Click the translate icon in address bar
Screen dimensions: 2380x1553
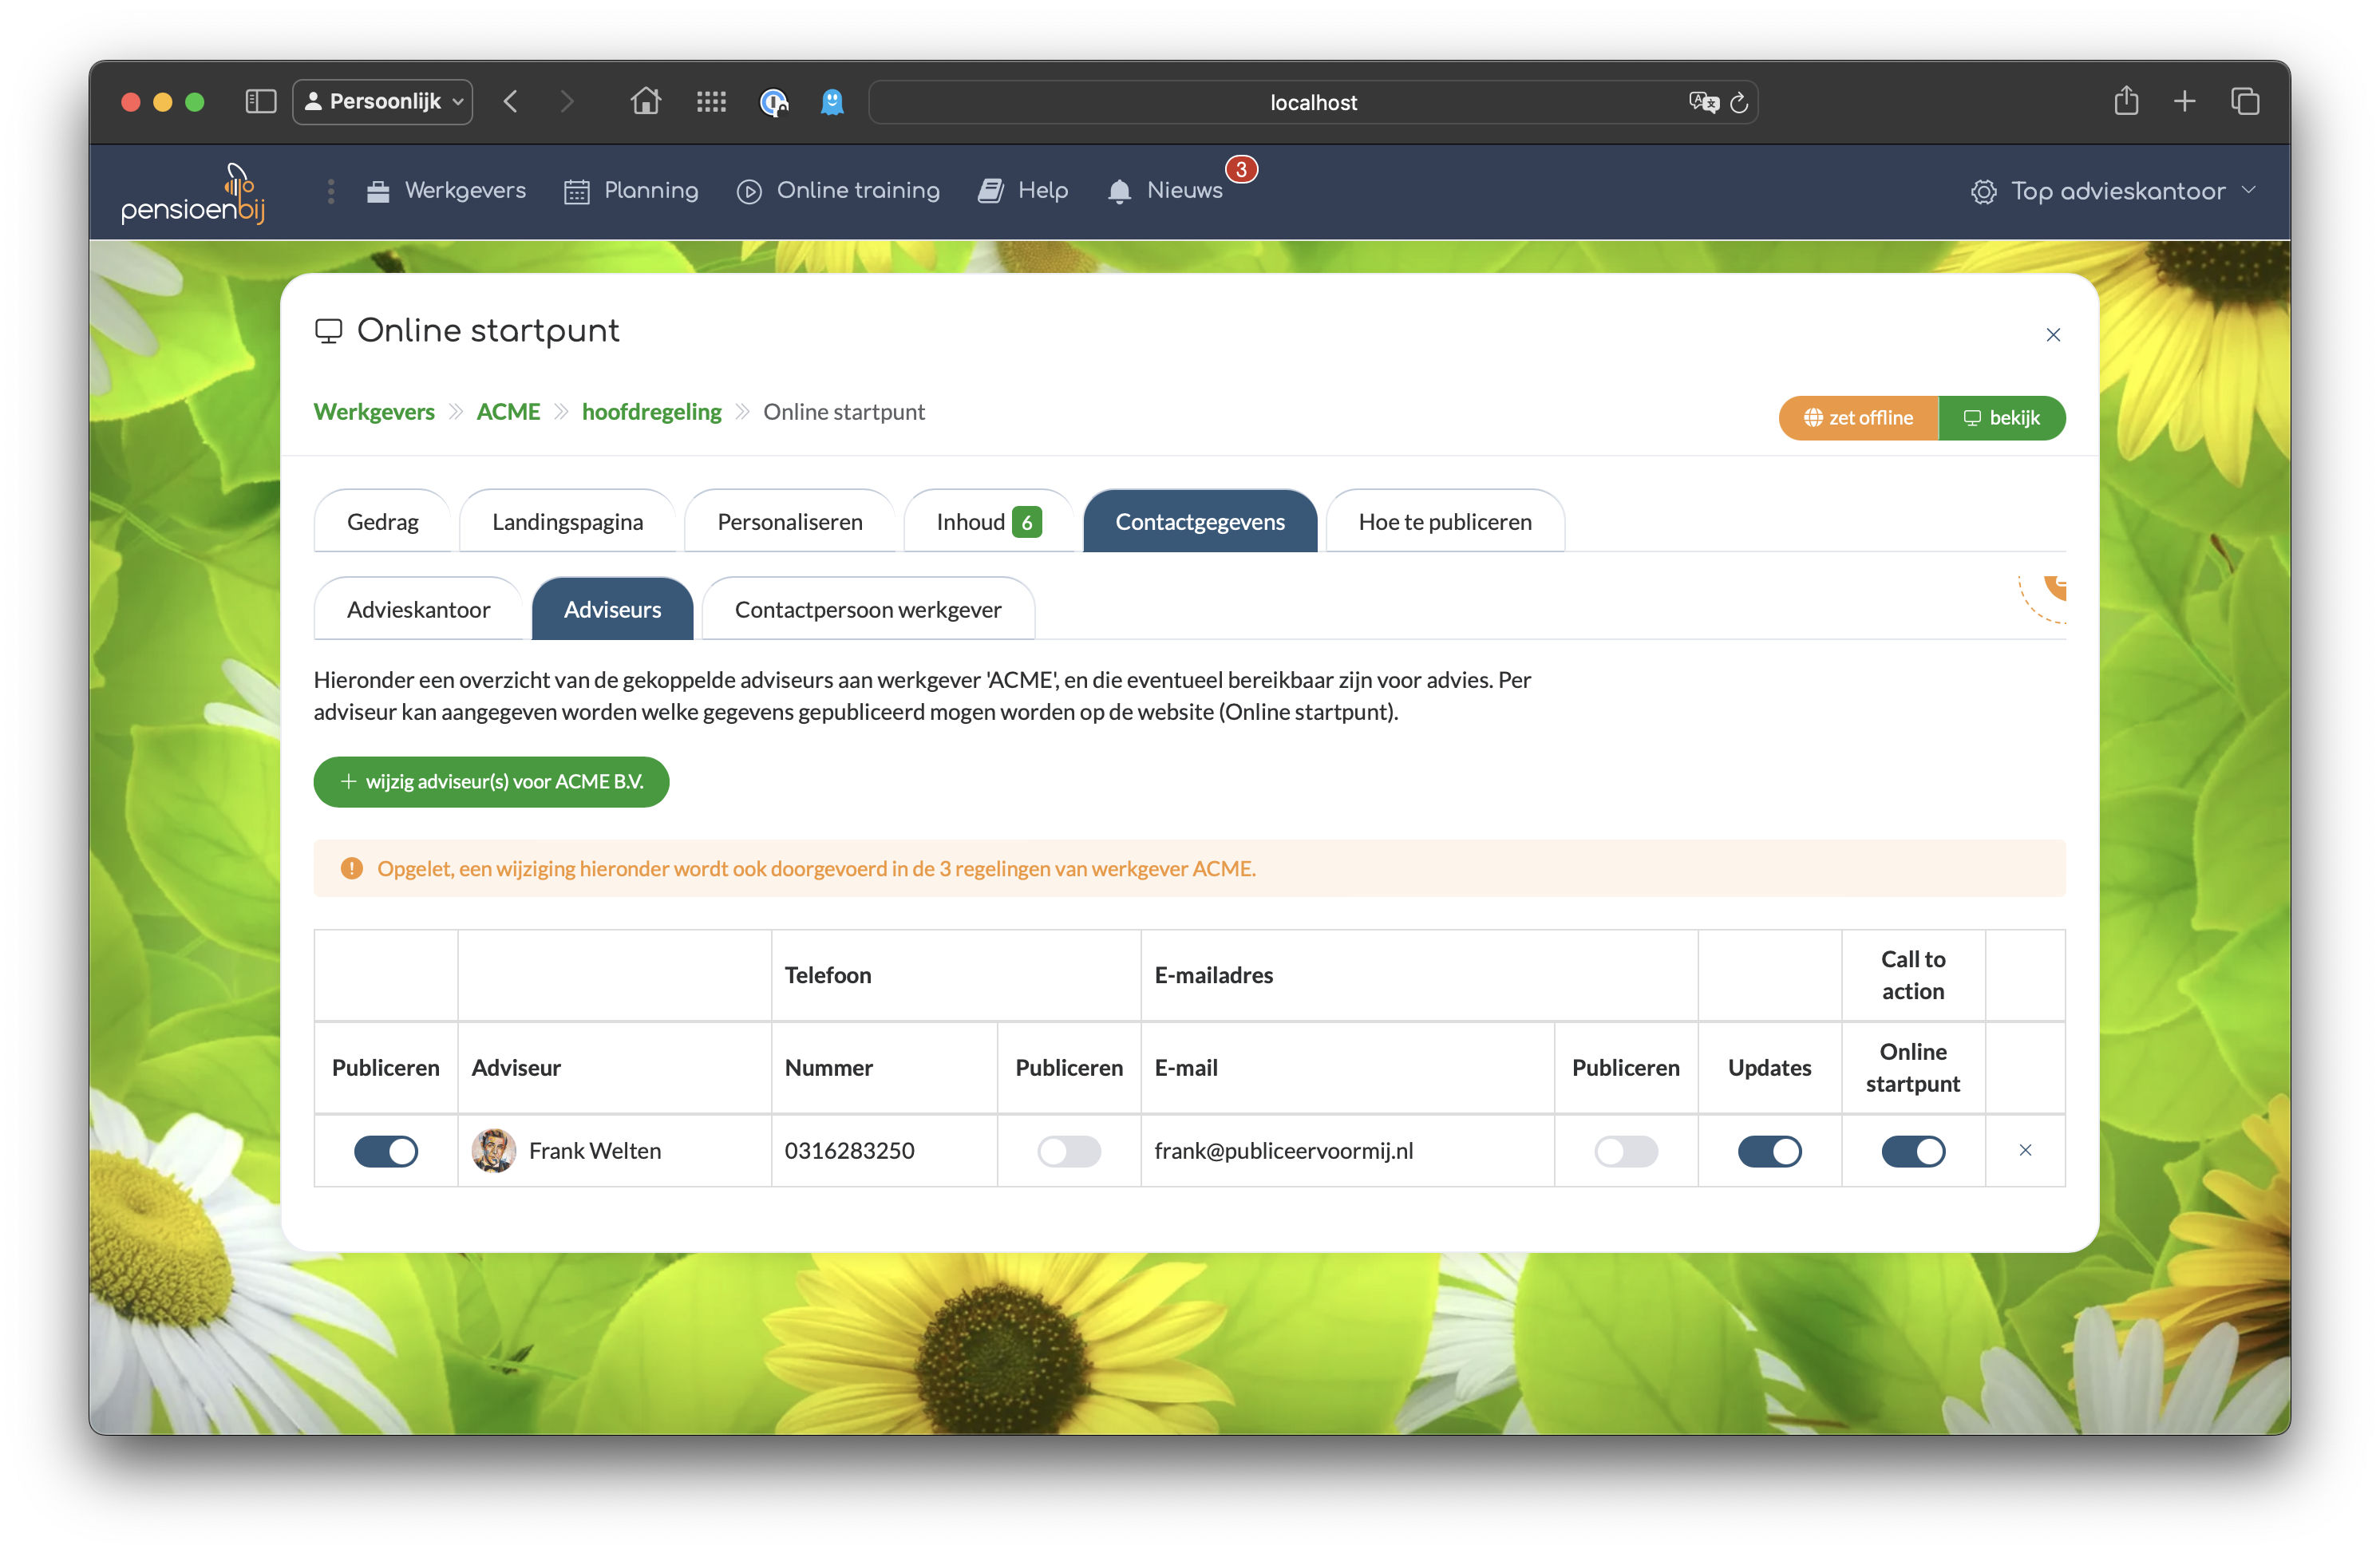tap(1703, 102)
